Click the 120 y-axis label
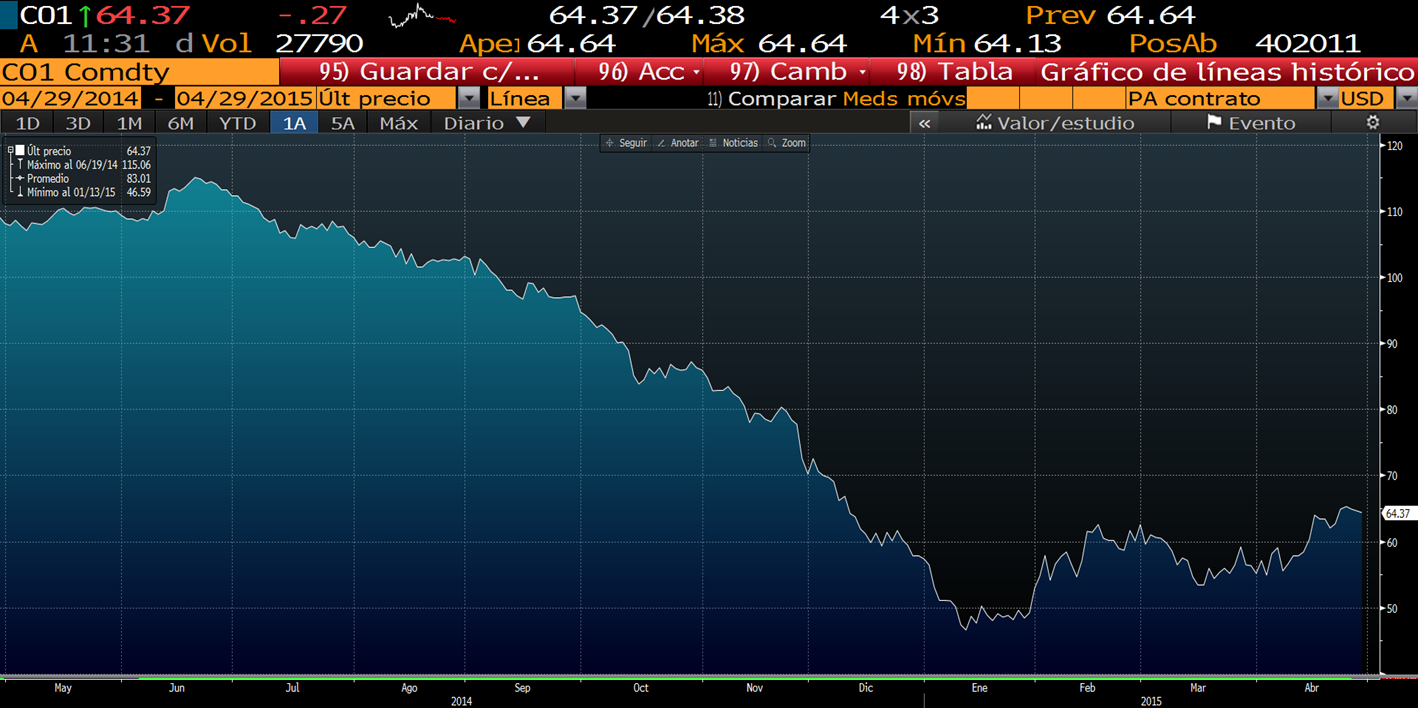Image resolution: width=1418 pixels, height=708 pixels. [1395, 146]
